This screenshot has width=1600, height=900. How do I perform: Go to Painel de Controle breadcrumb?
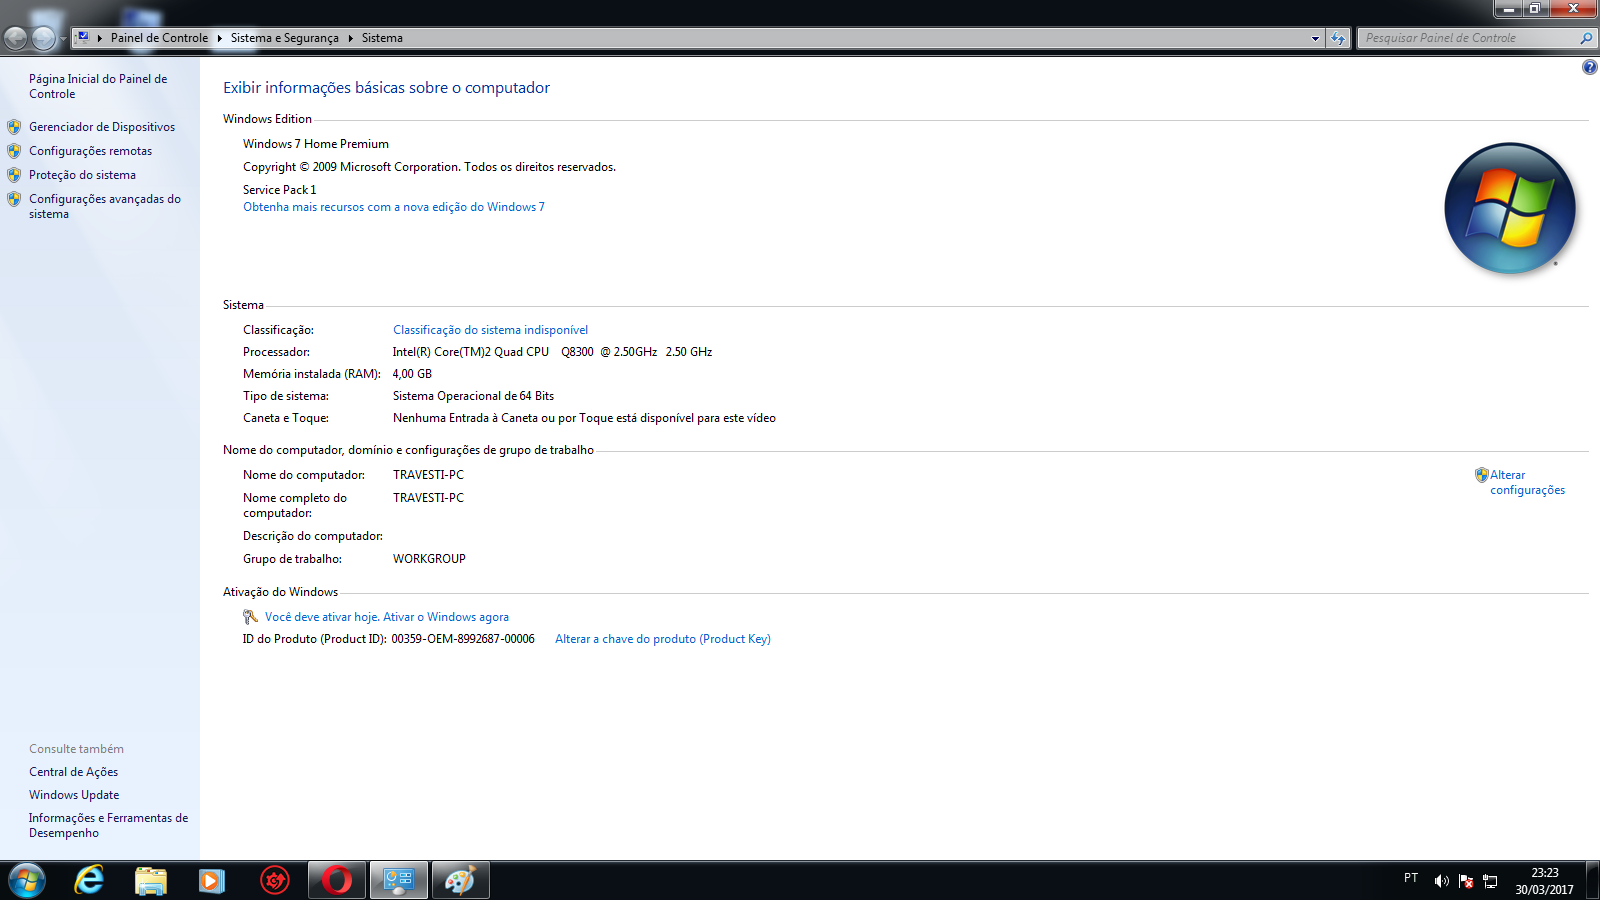159,38
